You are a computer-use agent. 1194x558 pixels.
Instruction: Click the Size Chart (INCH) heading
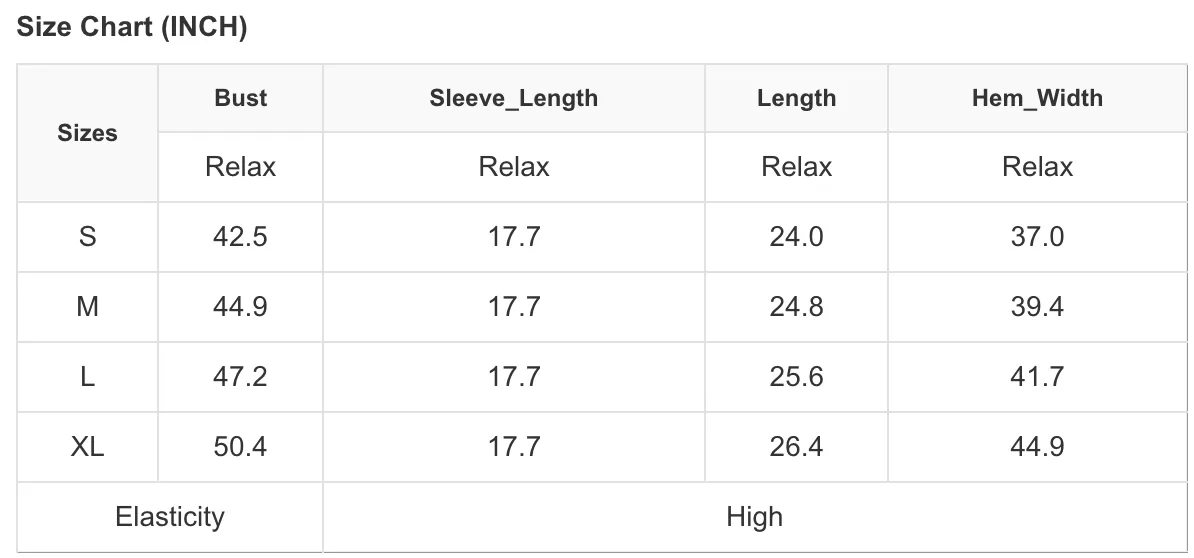pyautogui.click(x=132, y=27)
